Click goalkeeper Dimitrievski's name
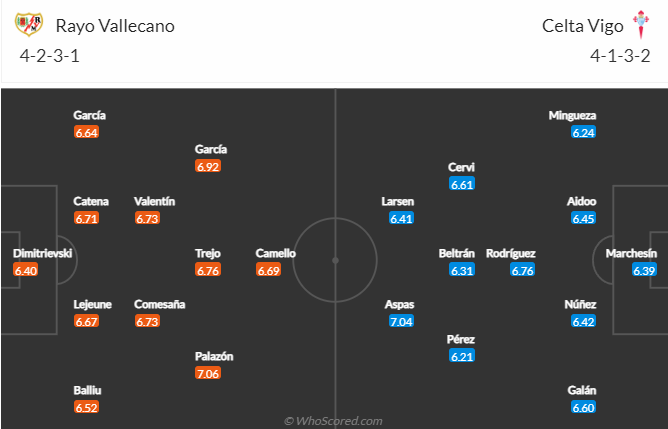 pos(43,253)
